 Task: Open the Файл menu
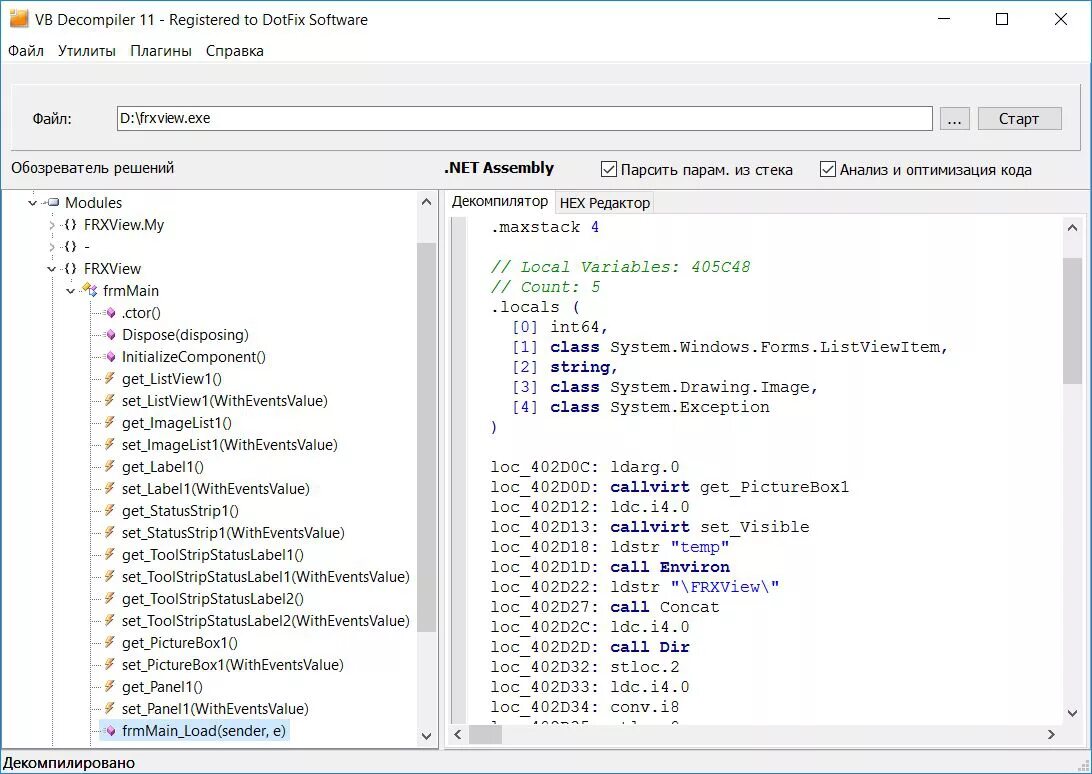pyautogui.click(x=26, y=51)
